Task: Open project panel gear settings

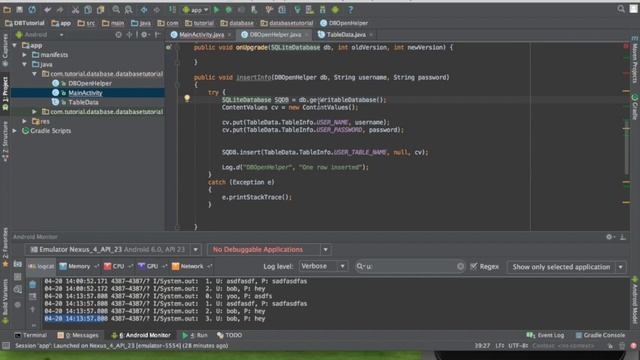Action: (144, 35)
